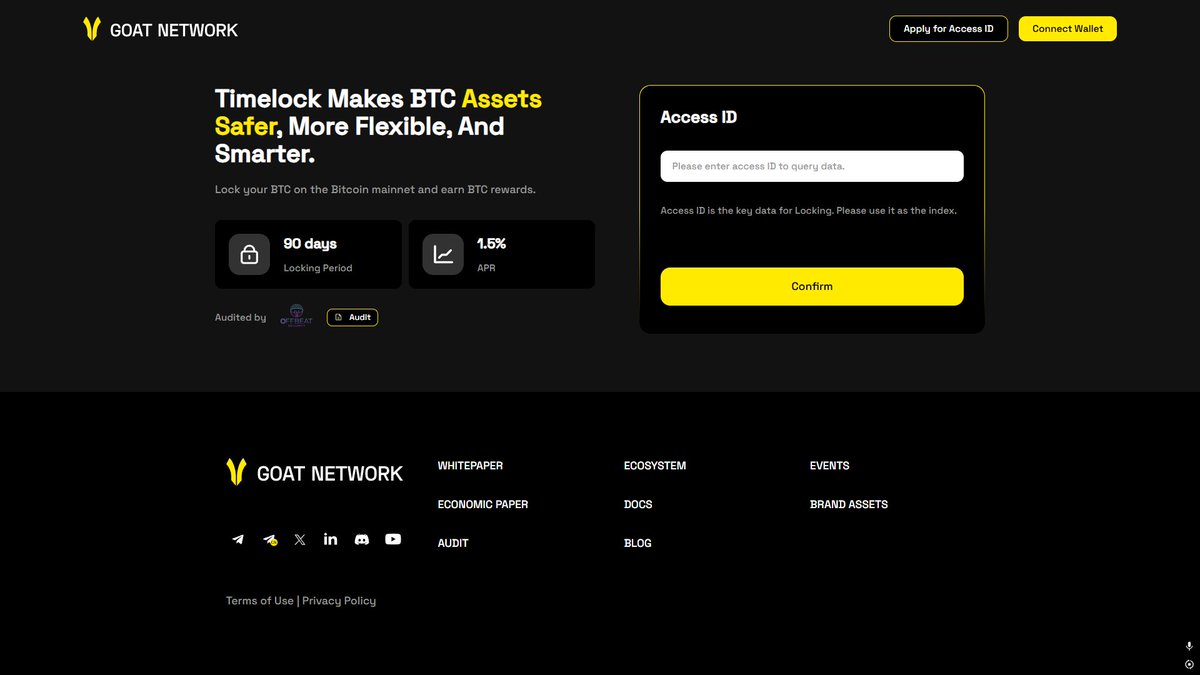This screenshot has width=1200, height=675.
Task: Open the BLOG footer link
Action: click(637, 544)
